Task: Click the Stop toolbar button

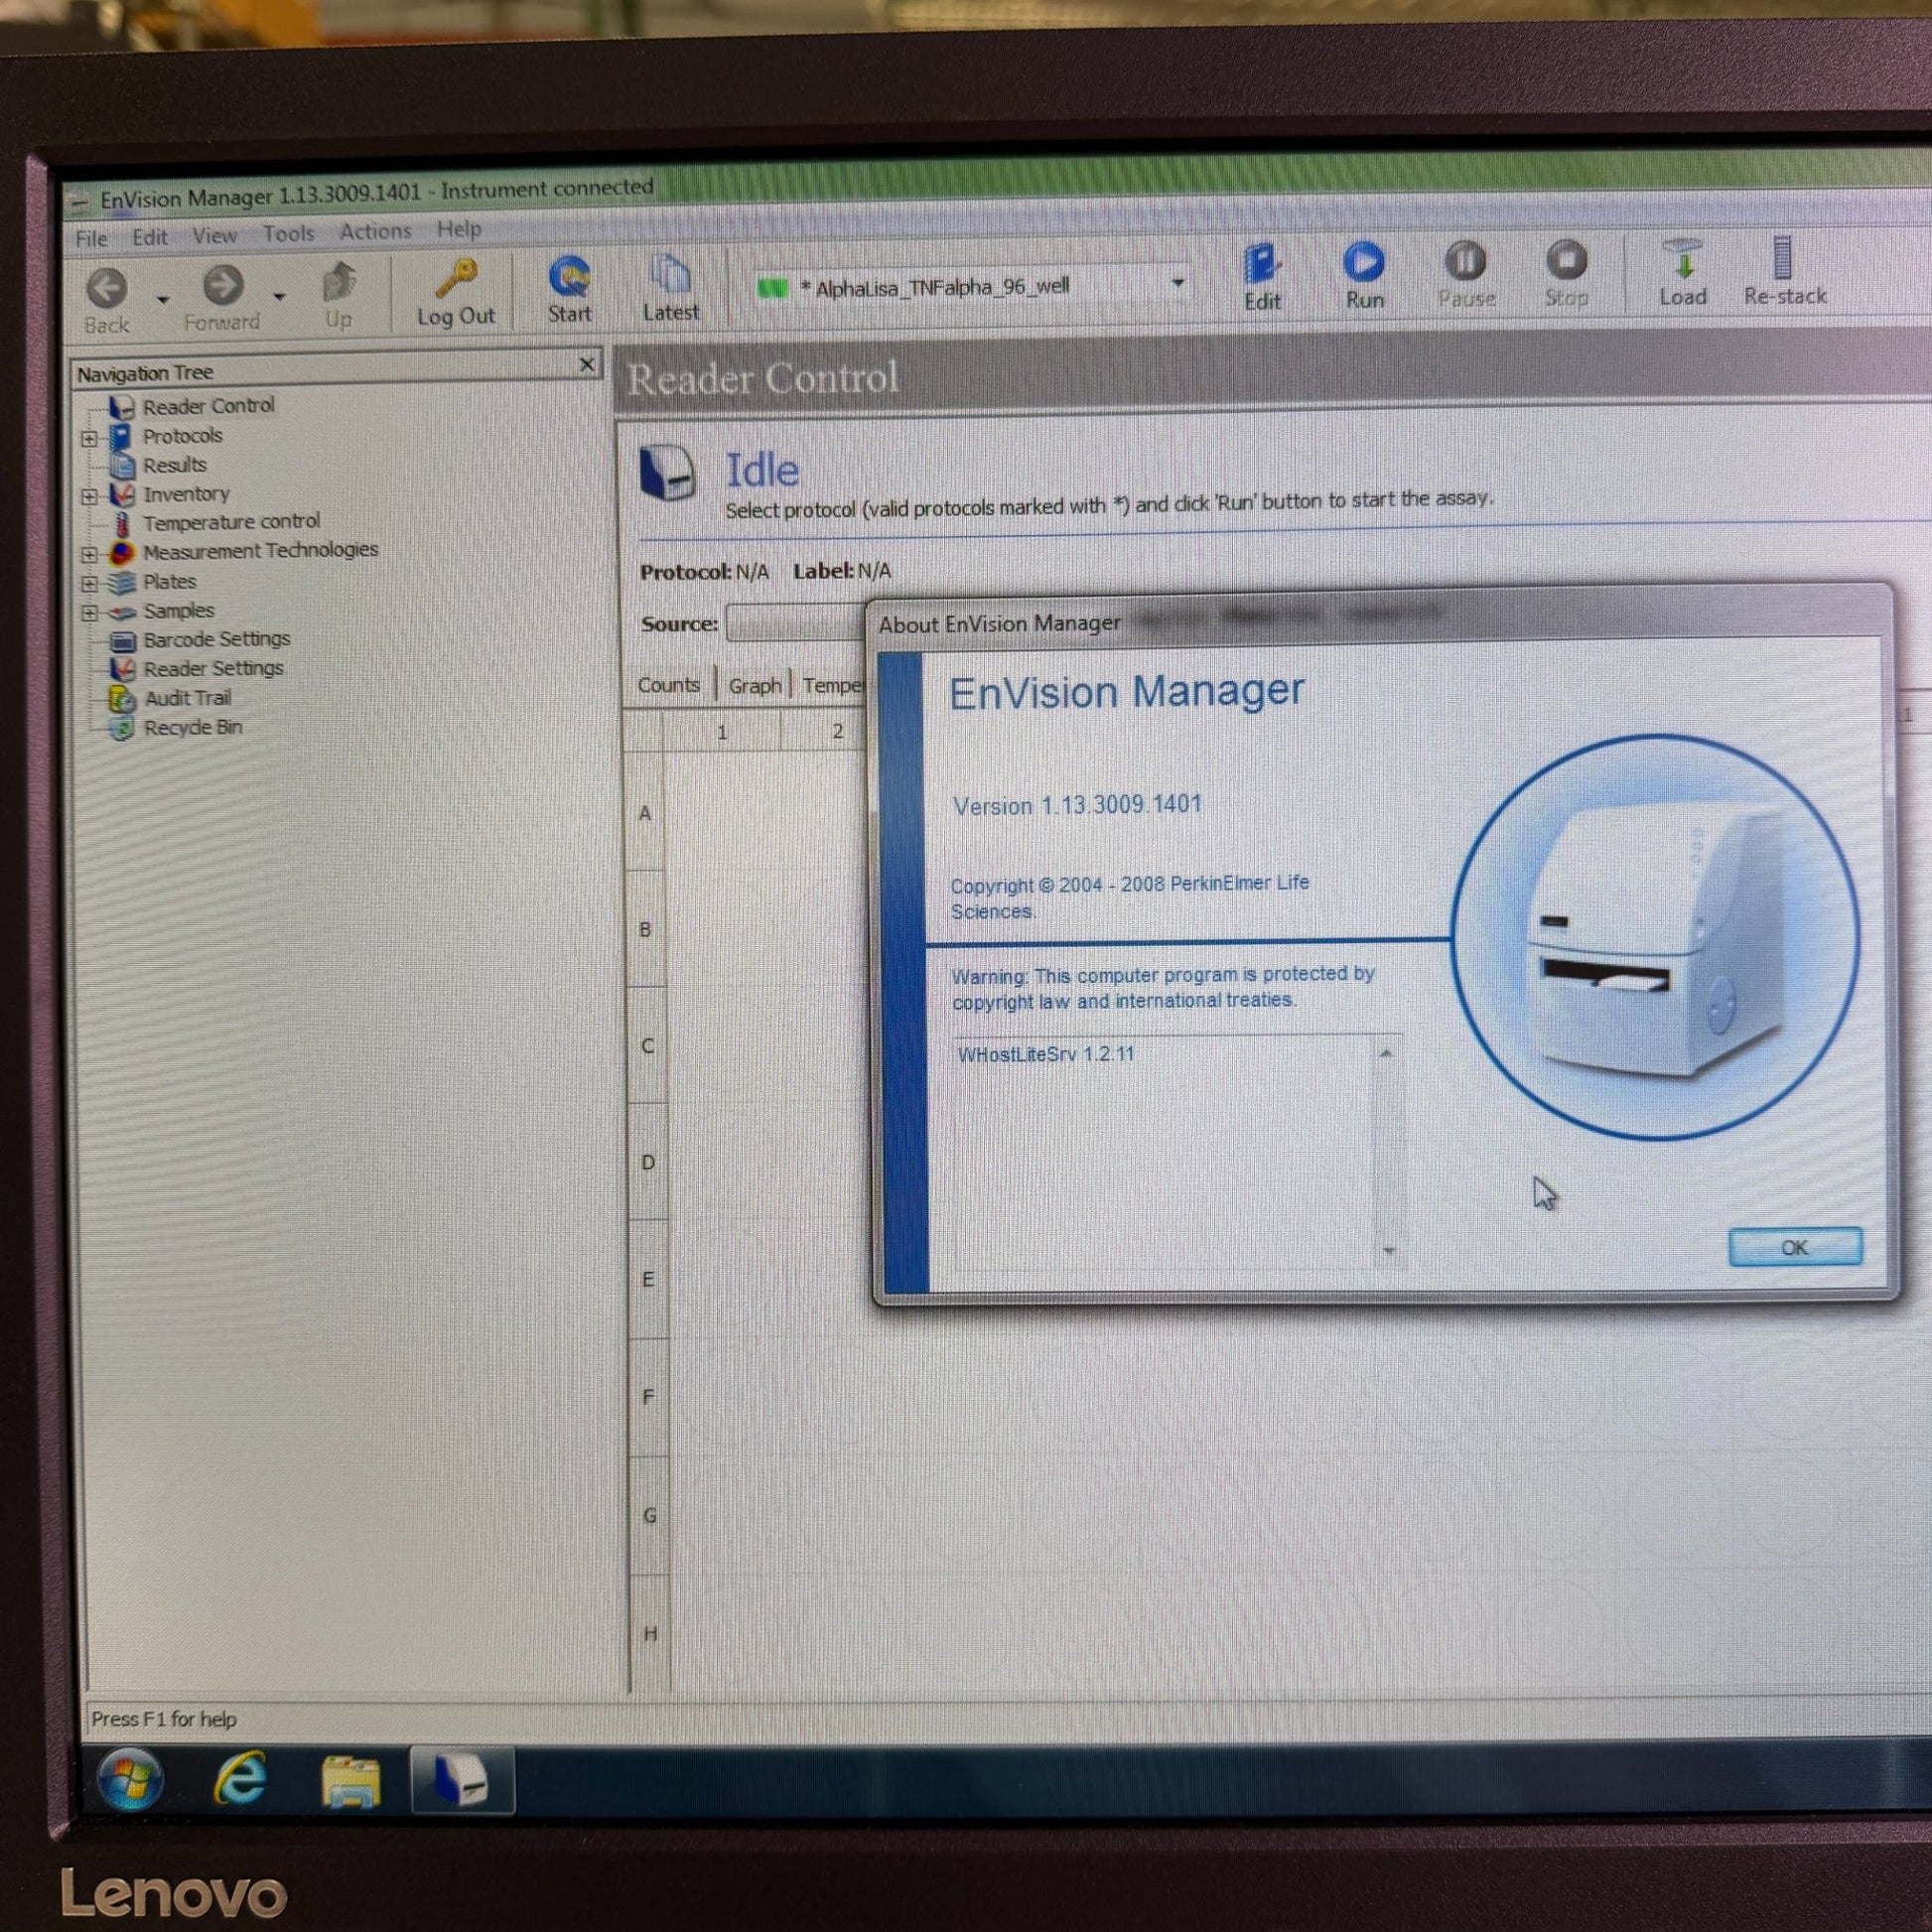Action: pos(1566,260)
